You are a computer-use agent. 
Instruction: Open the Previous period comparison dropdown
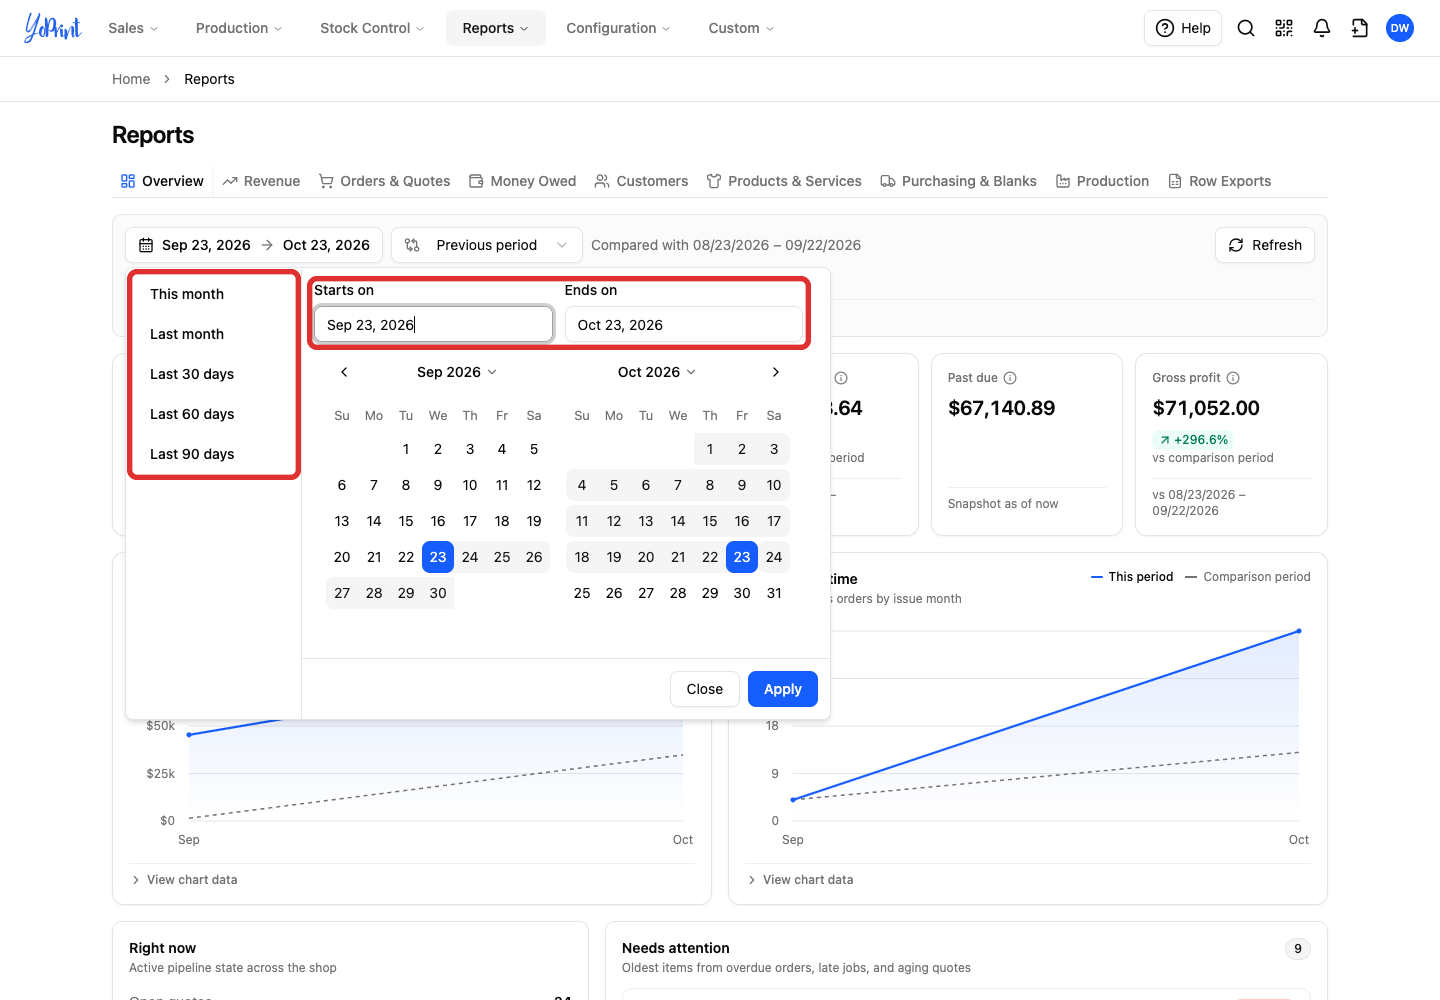click(487, 245)
